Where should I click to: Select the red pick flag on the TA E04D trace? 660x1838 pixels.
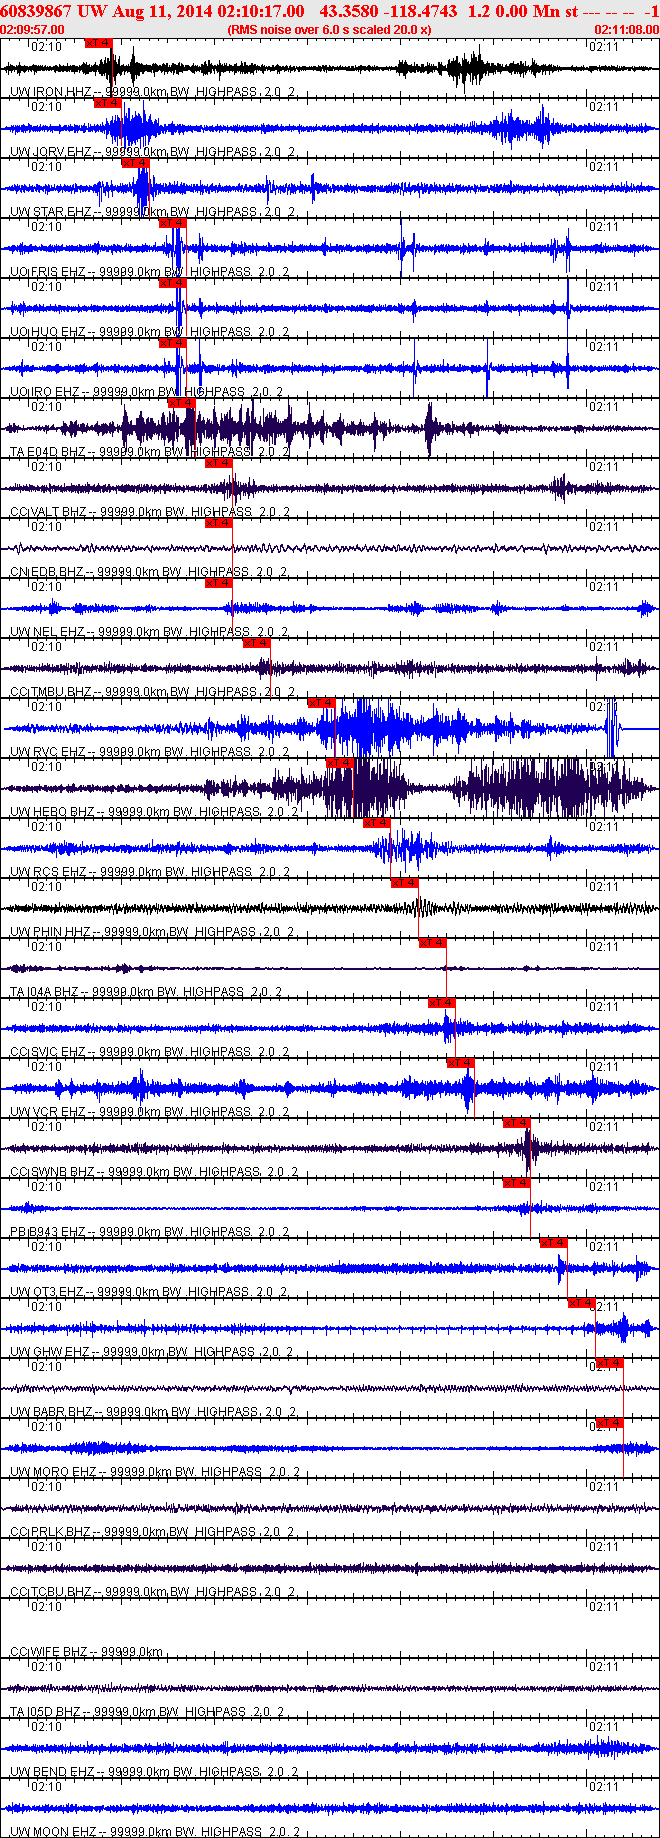coord(182,403)
